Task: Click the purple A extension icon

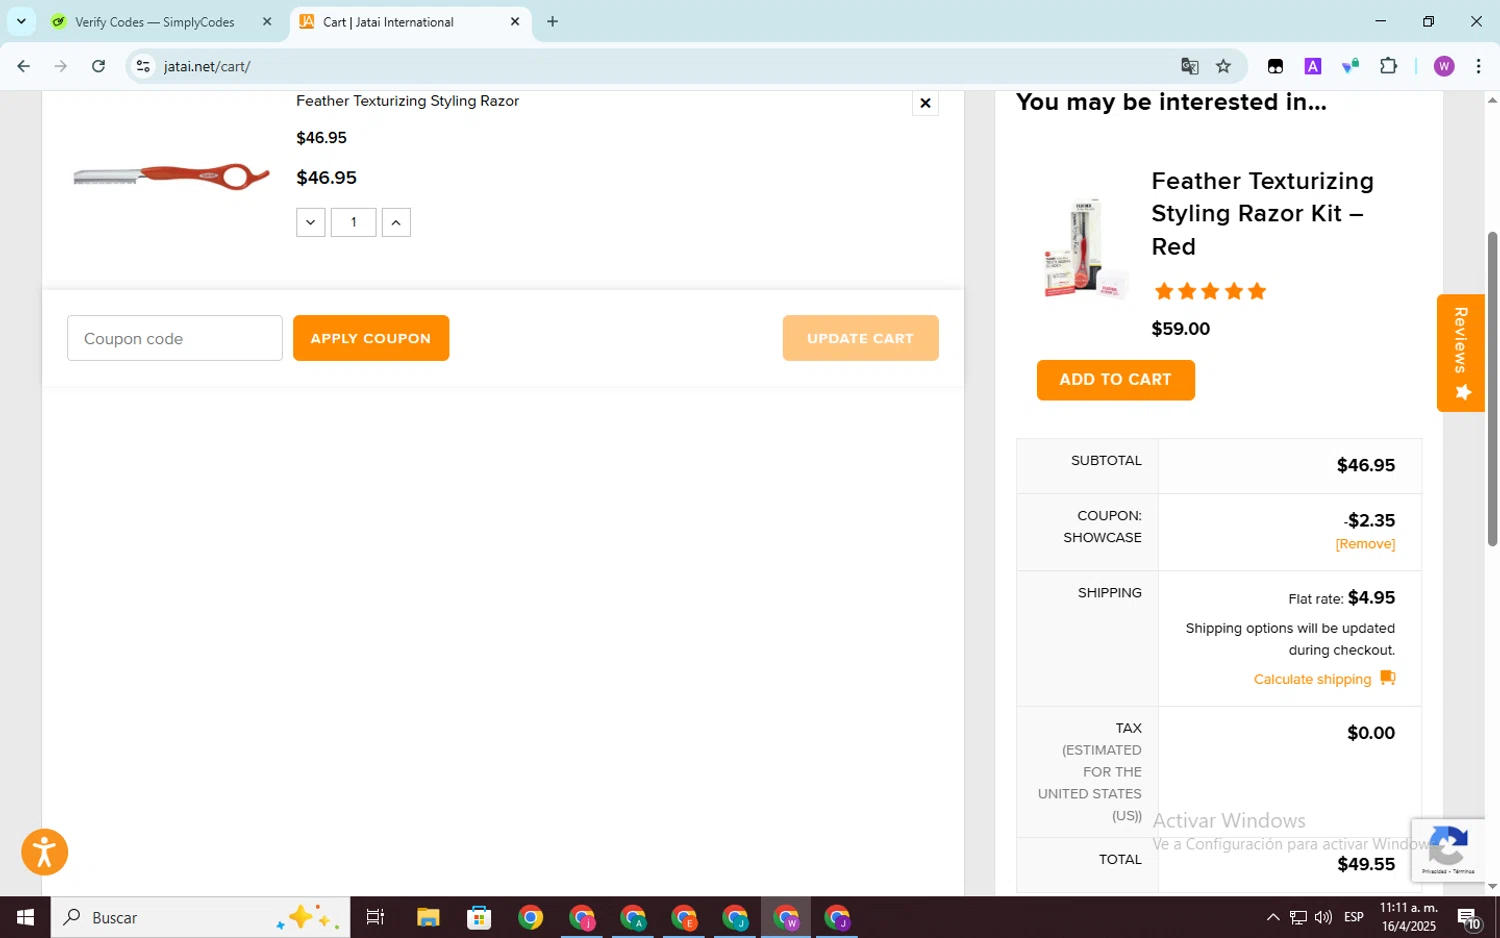Action: [x=1313, y=66]
